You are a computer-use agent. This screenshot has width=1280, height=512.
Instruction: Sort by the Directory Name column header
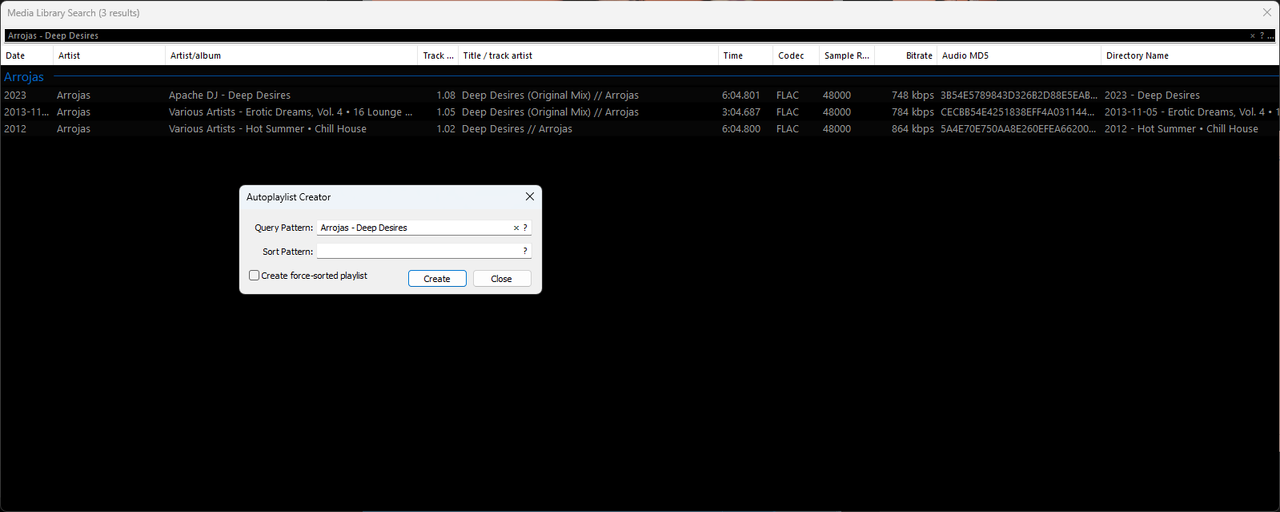pyautogui.click(x=1190, y=56)
